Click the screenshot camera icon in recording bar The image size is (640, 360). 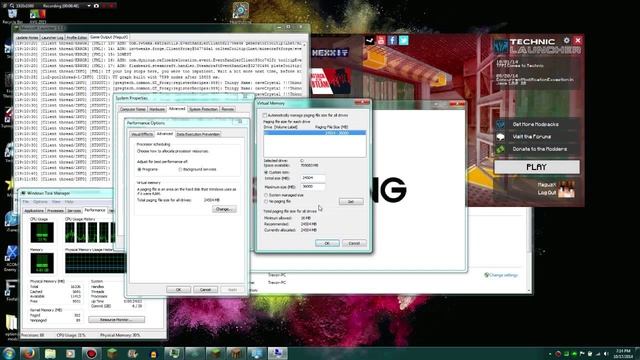pos(96,6)
